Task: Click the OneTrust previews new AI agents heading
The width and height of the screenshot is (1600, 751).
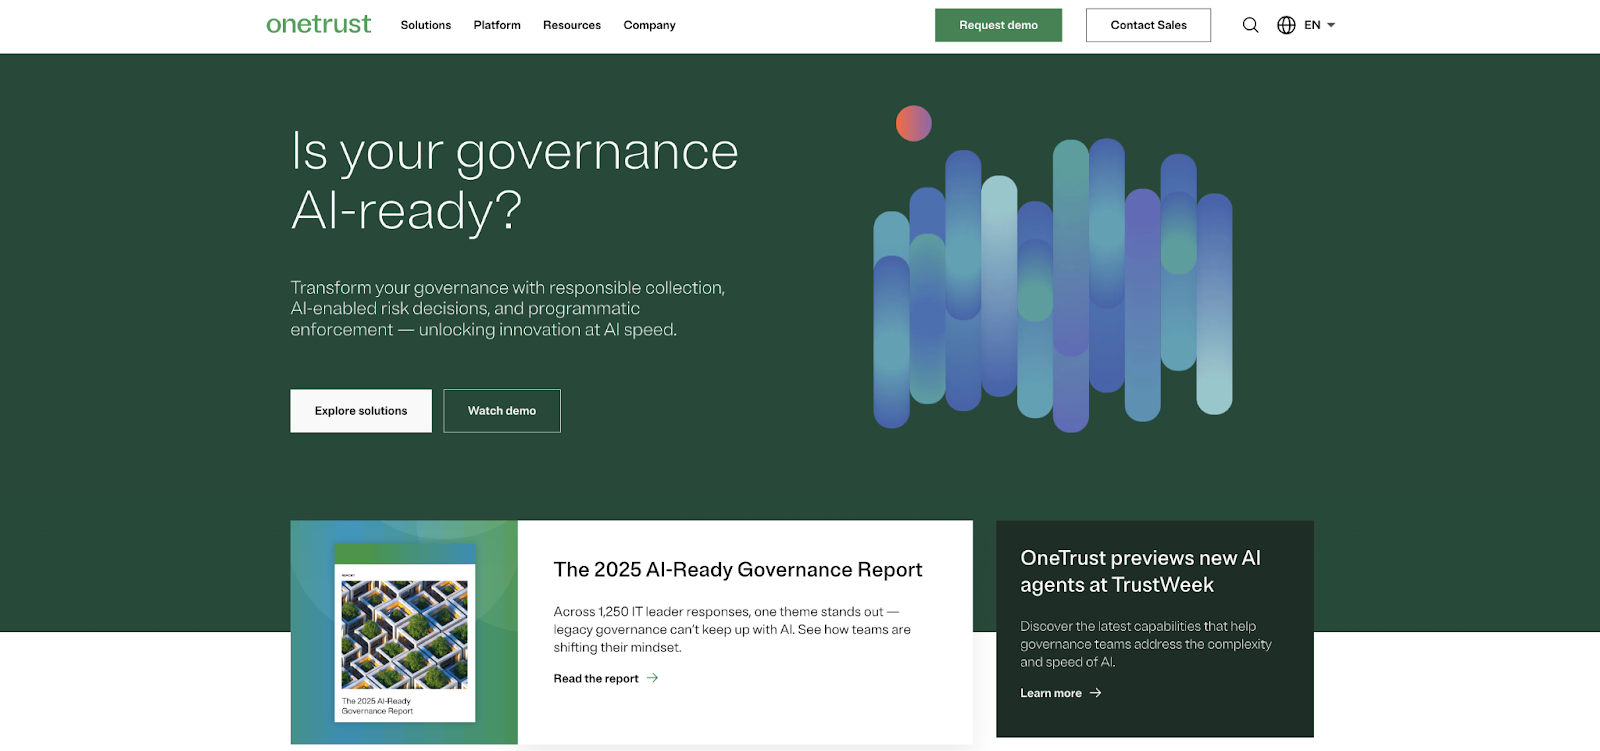Action: [x=1140, y=571]
